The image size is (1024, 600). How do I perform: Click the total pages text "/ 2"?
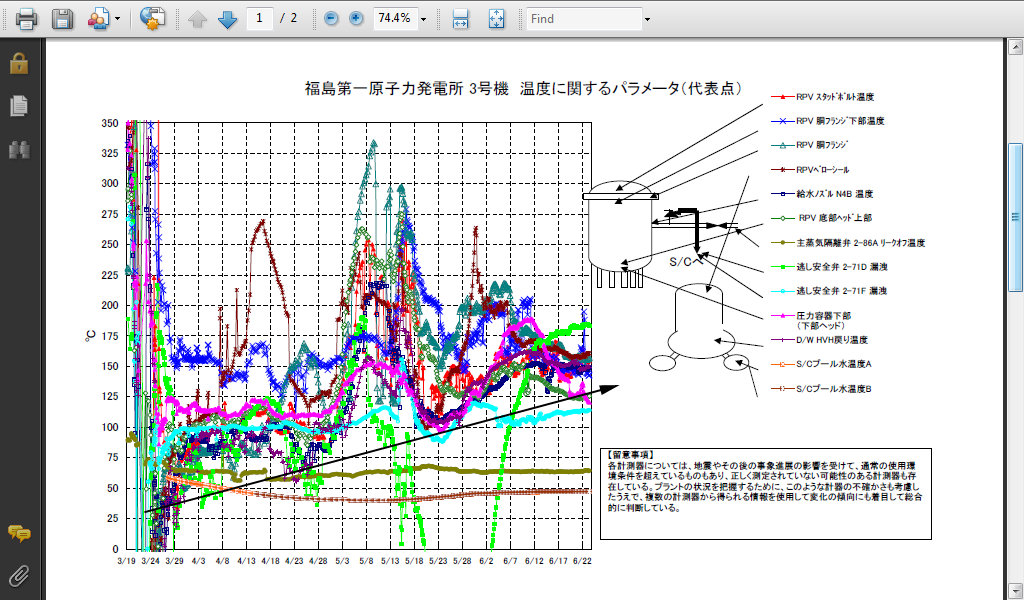coord(288,18)
